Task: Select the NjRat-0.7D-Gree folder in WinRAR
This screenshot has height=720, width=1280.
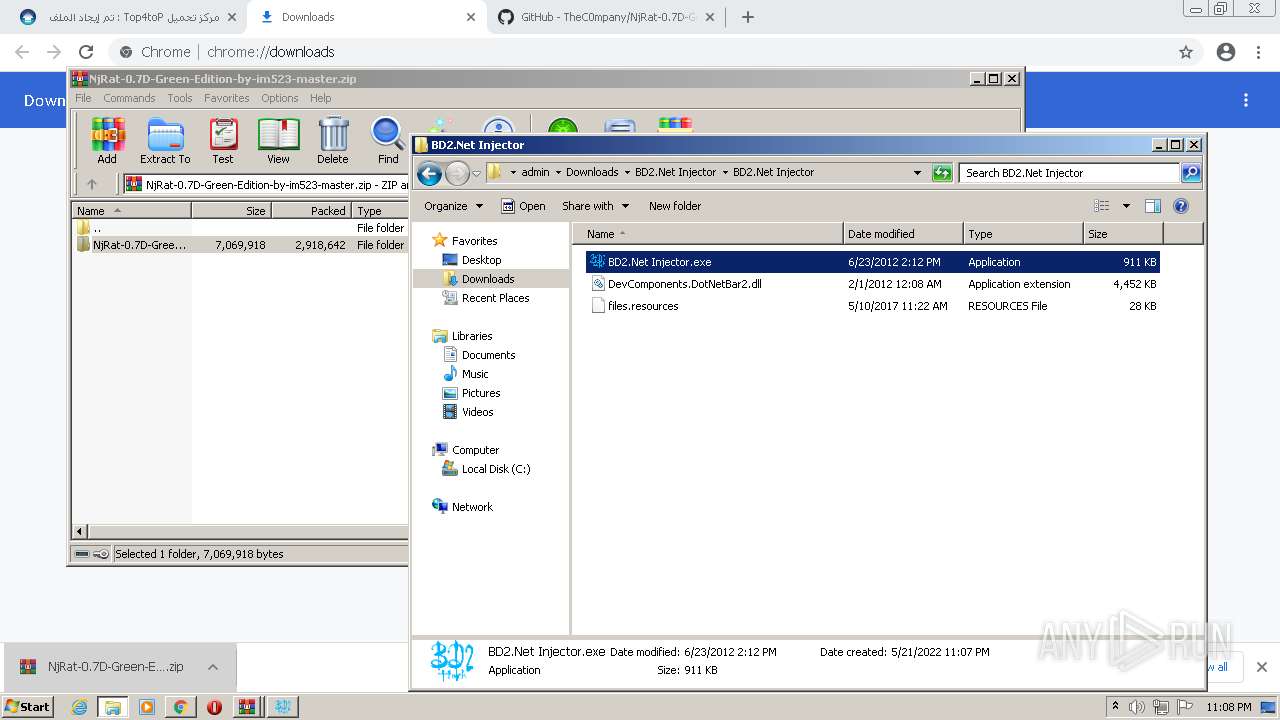Action: pyautogui.click(x=139, y=245)
